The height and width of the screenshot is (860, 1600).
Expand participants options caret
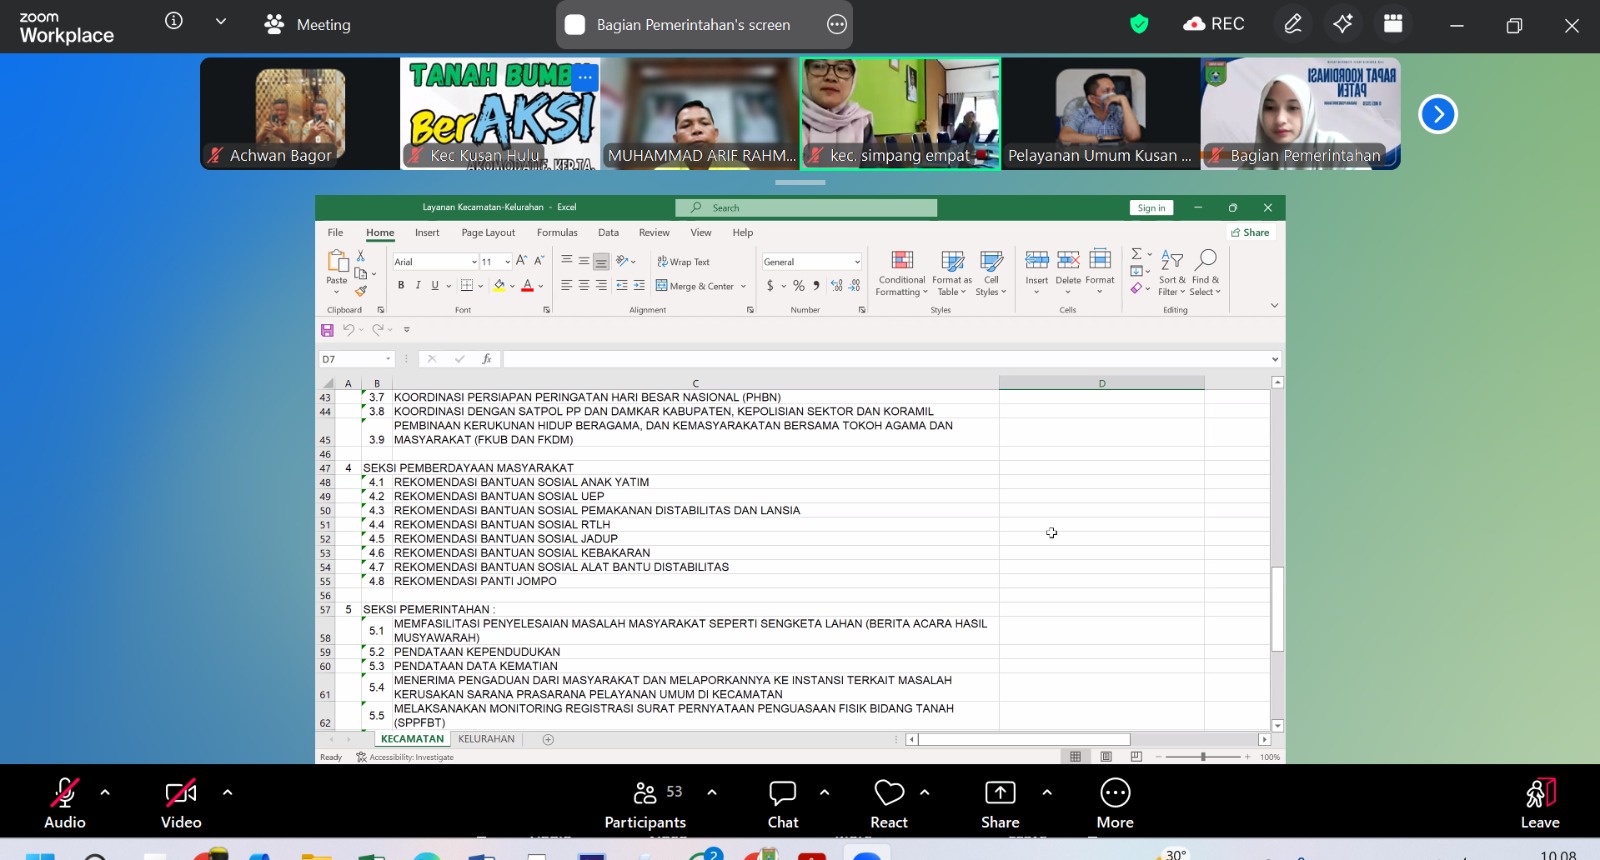pos(711,792)
